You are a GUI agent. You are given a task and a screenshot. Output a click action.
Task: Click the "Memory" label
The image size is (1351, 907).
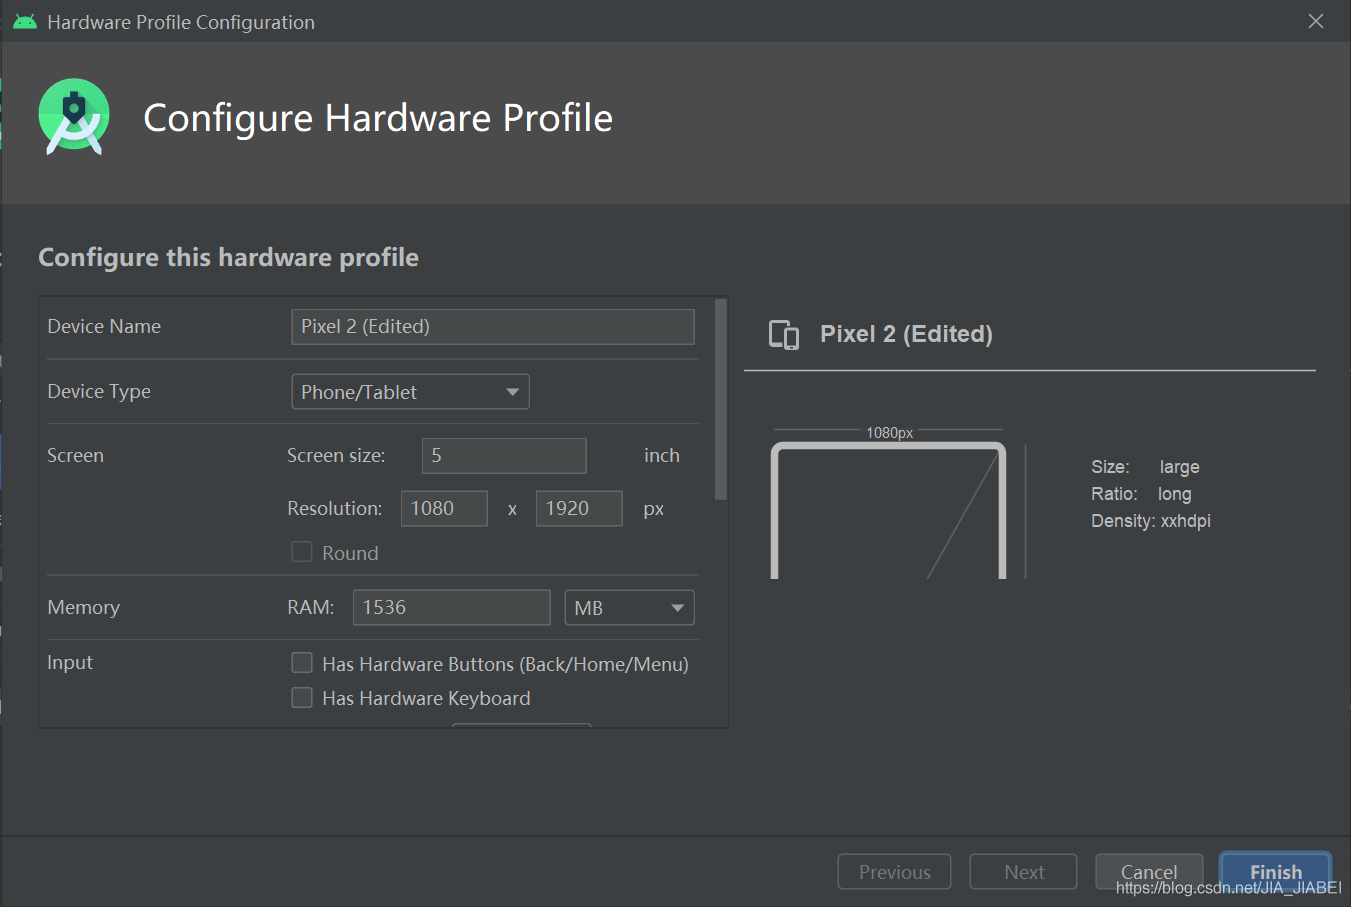[83, 608]
